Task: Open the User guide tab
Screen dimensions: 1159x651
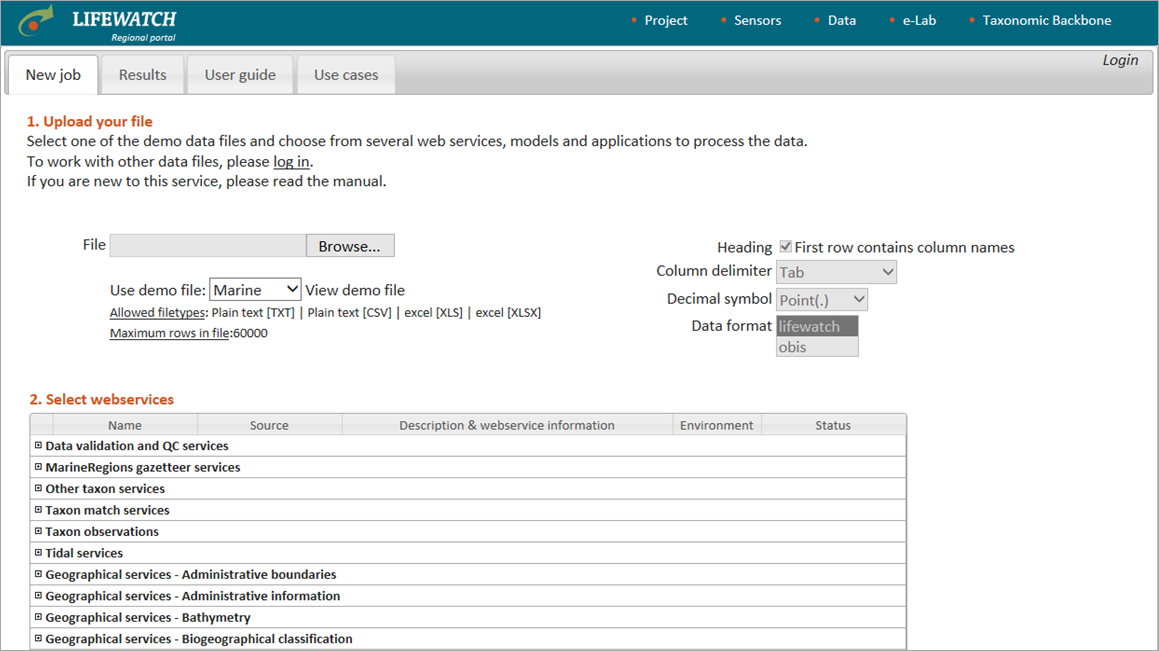Action: [x=240, y=75]
